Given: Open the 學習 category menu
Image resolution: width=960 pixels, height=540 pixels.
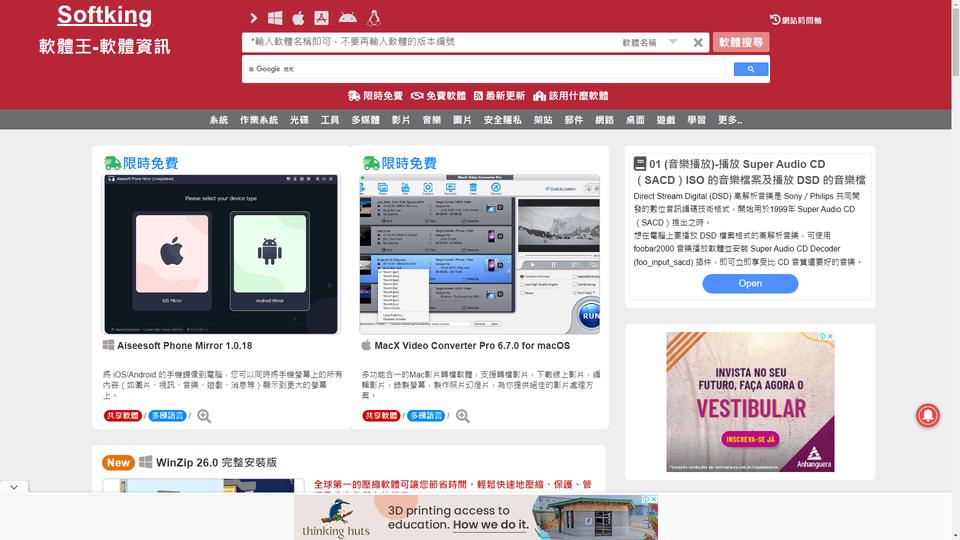Looking at the screenshot, I should click(696, 120).
